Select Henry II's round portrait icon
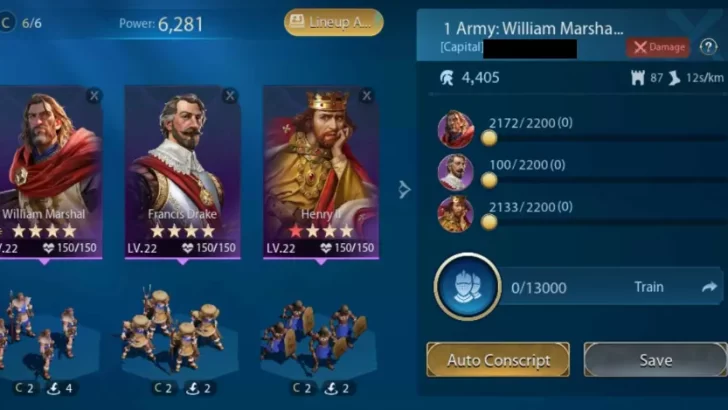The image size is (728, 410). point(455,214)
